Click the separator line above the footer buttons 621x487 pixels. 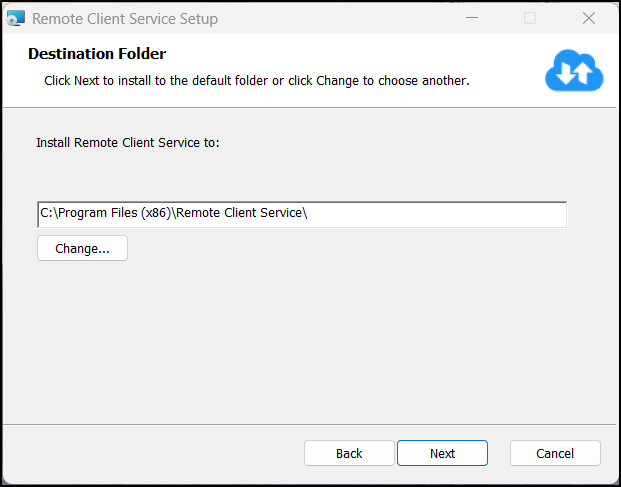point(309,424)
